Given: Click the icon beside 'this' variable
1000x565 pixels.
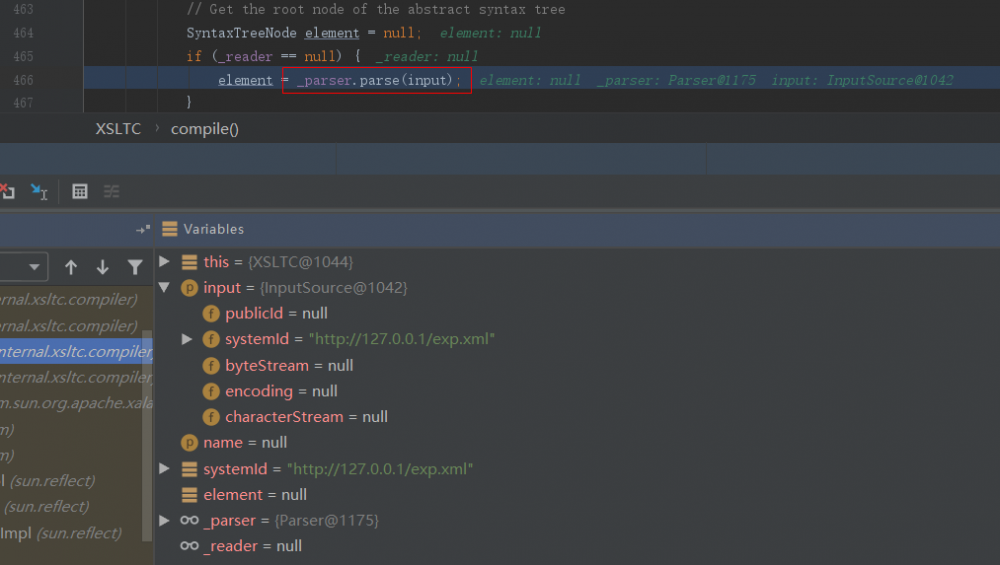Looking at the screenshot, I should (189, 261).
